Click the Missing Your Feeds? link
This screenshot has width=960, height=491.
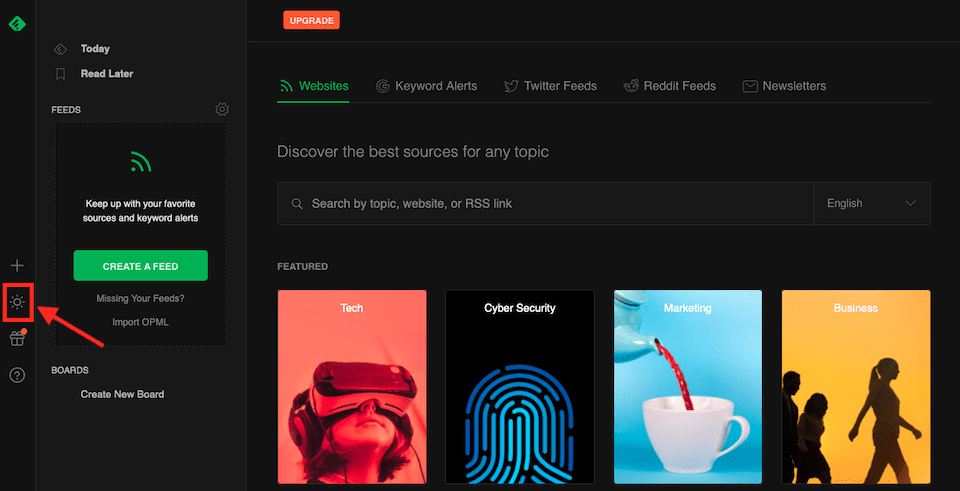click(140, 298)
